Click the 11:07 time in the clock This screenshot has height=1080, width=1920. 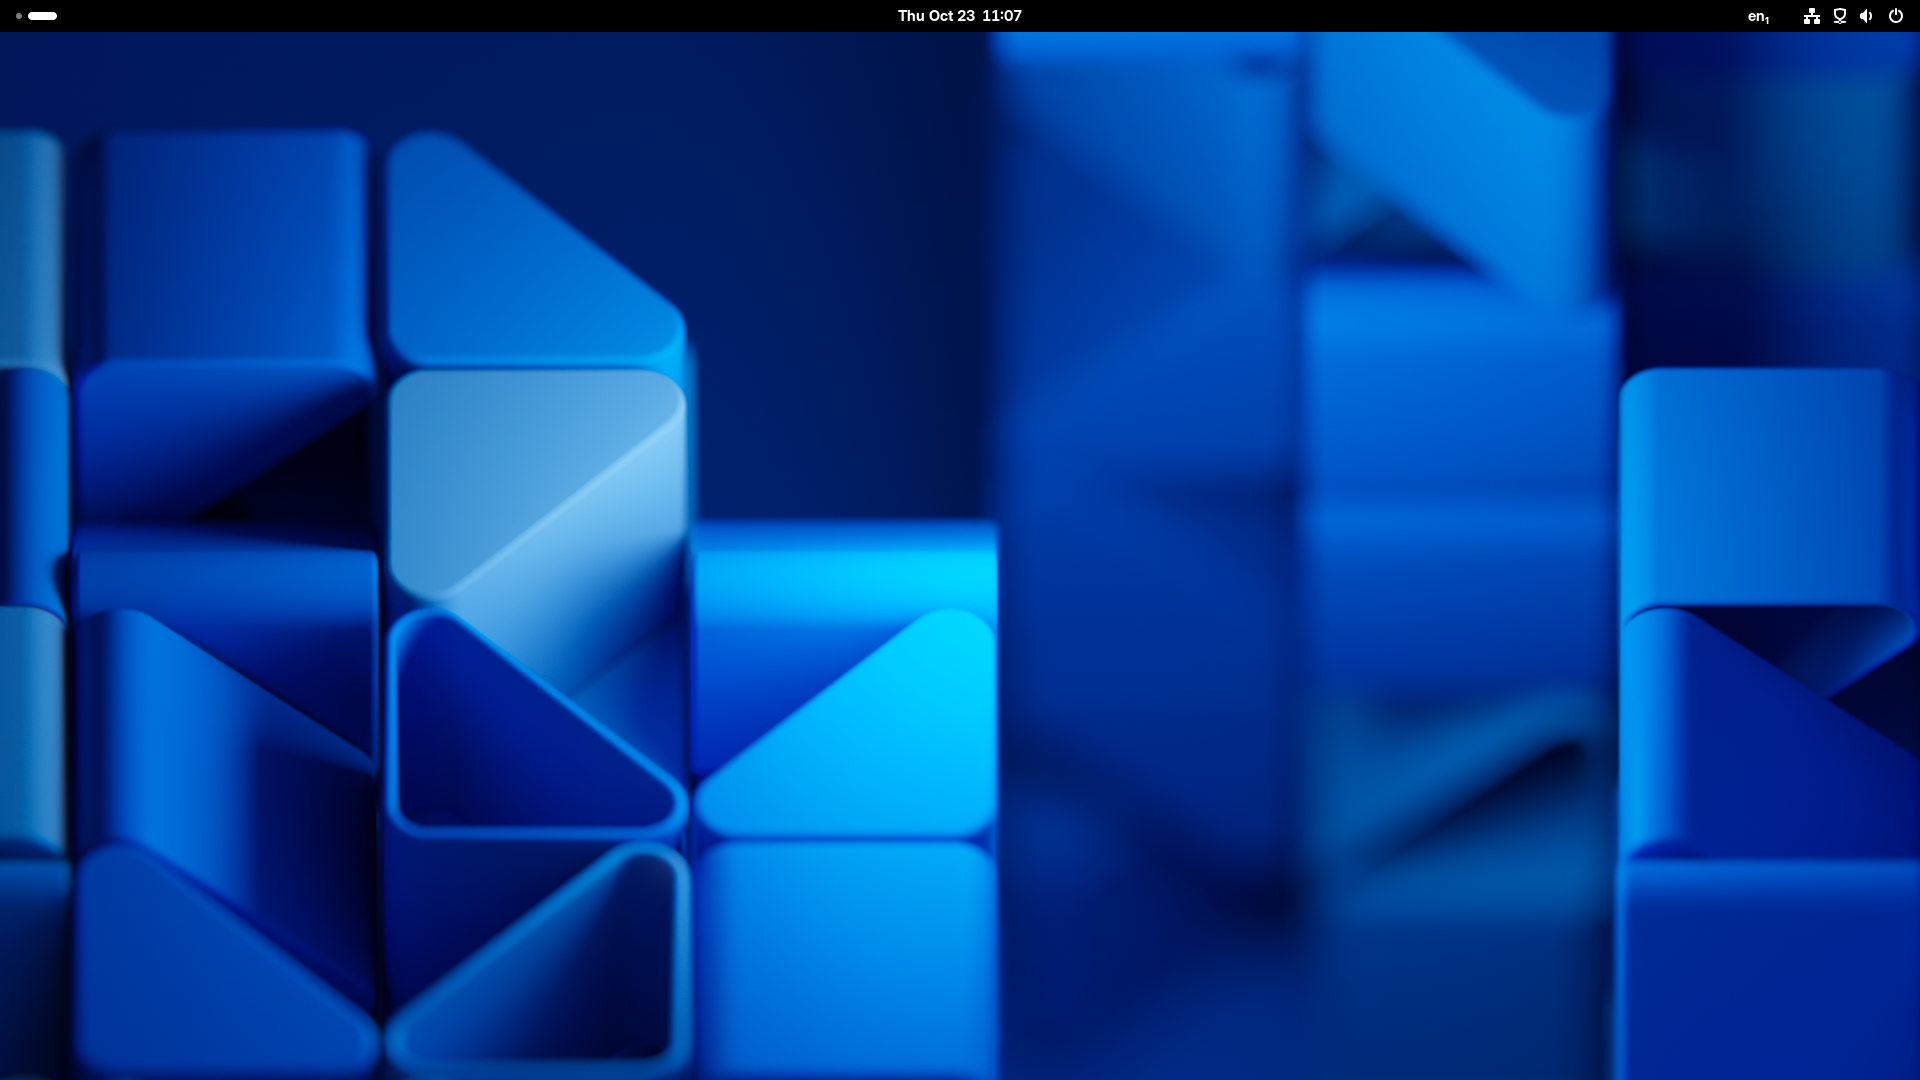click(1002, 16)
